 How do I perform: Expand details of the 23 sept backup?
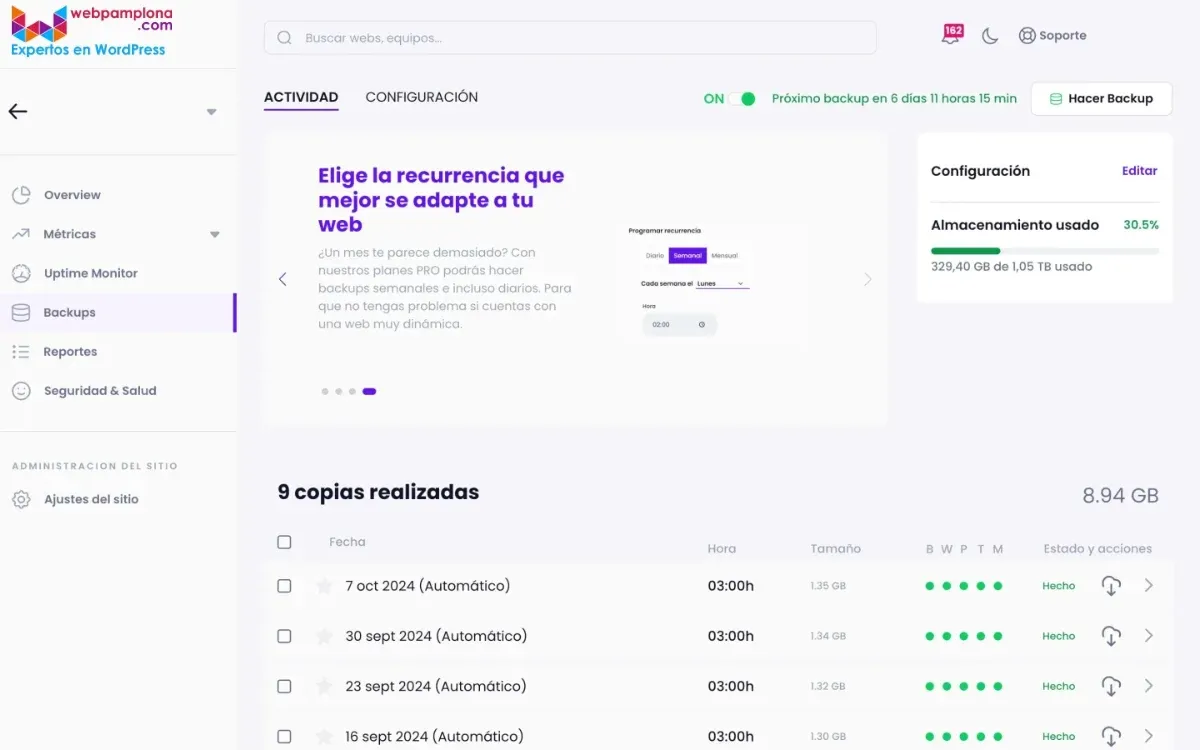point(1148,686)
